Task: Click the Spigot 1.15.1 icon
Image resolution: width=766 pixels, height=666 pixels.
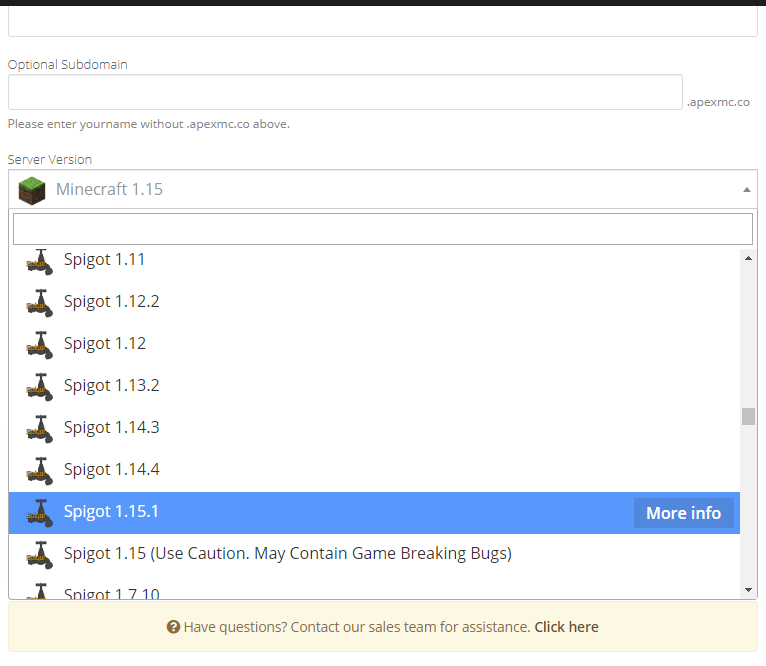Action: 39,512
